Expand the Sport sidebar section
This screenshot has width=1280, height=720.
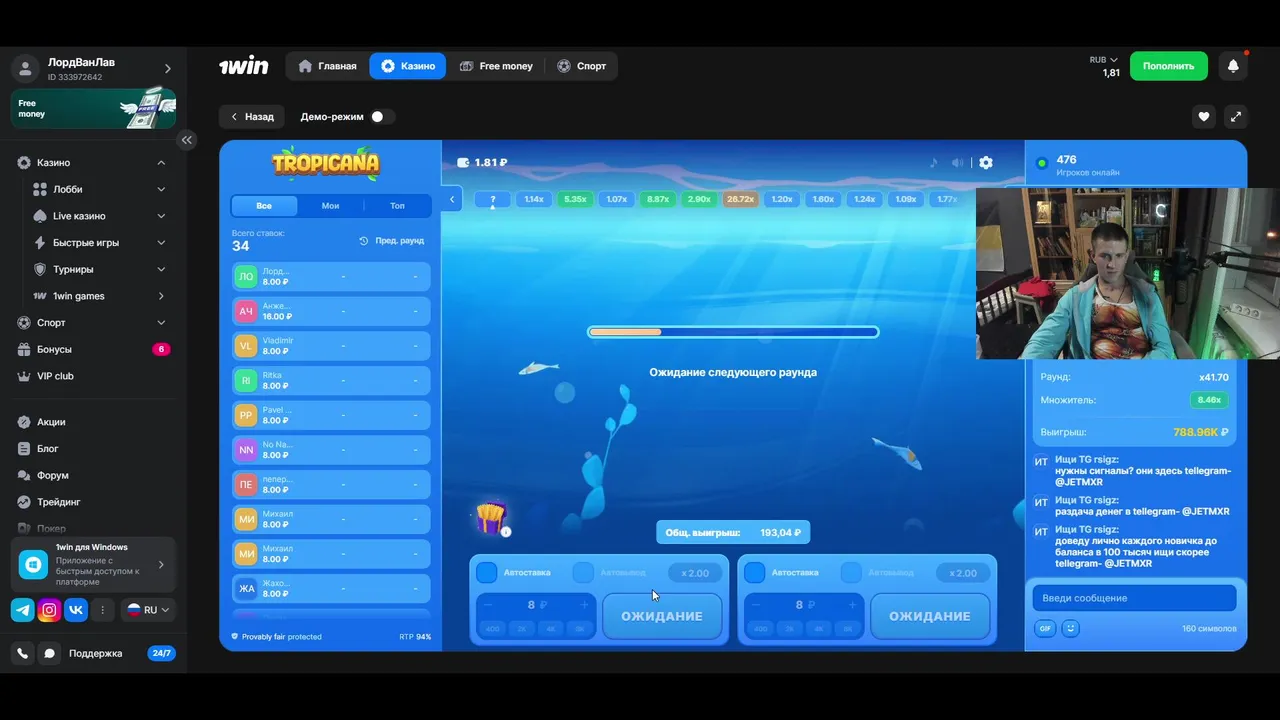(x=161, y=323)
